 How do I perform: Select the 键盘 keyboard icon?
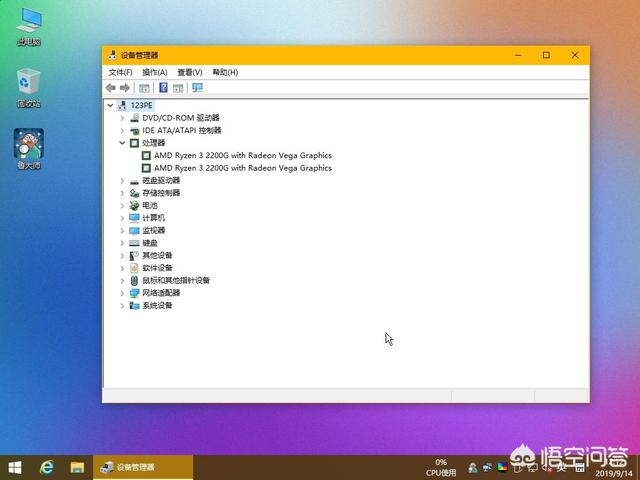tap(134, 243)
